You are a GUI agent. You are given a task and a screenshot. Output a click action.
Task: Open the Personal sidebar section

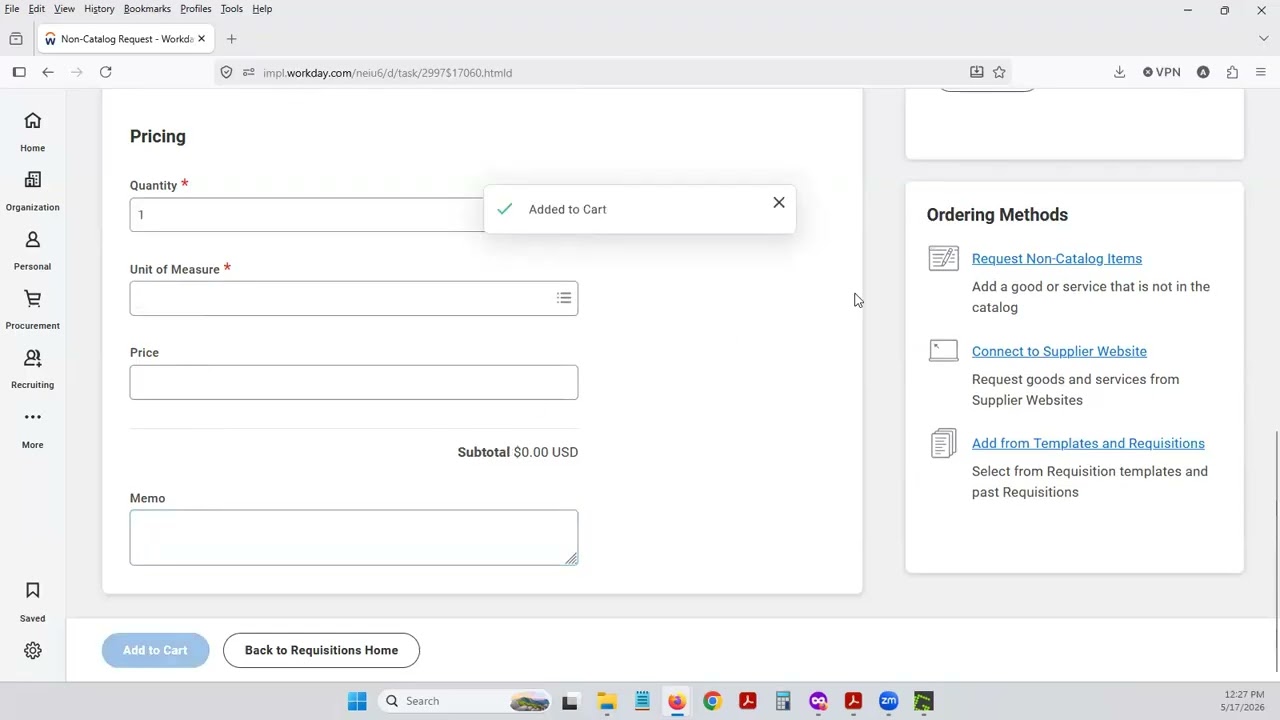pos(32,250)
